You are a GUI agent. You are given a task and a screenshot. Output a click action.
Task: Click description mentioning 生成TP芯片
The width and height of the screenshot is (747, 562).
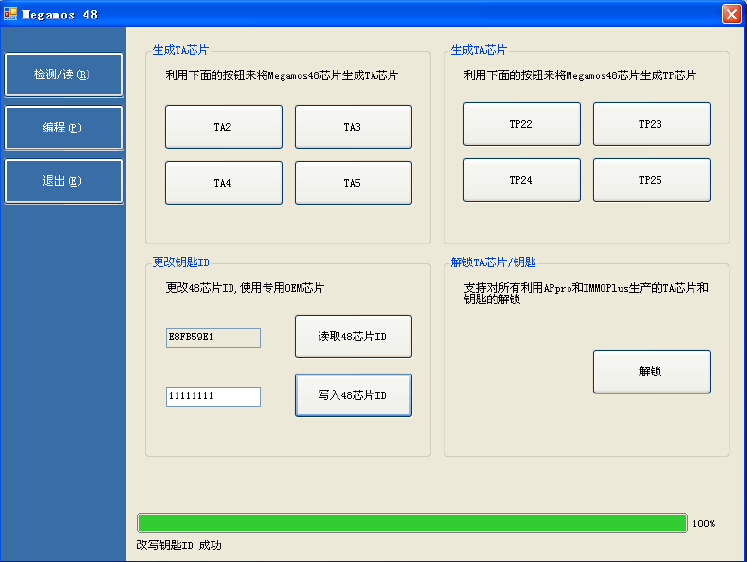click(580, 75)
